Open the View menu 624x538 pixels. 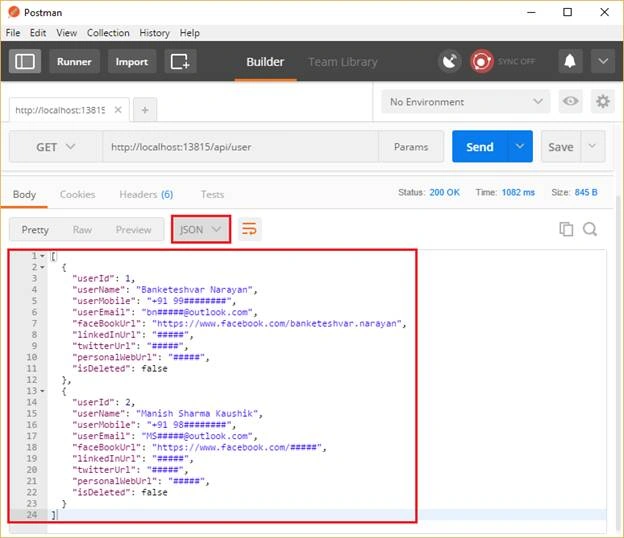[x=66, y=33]
